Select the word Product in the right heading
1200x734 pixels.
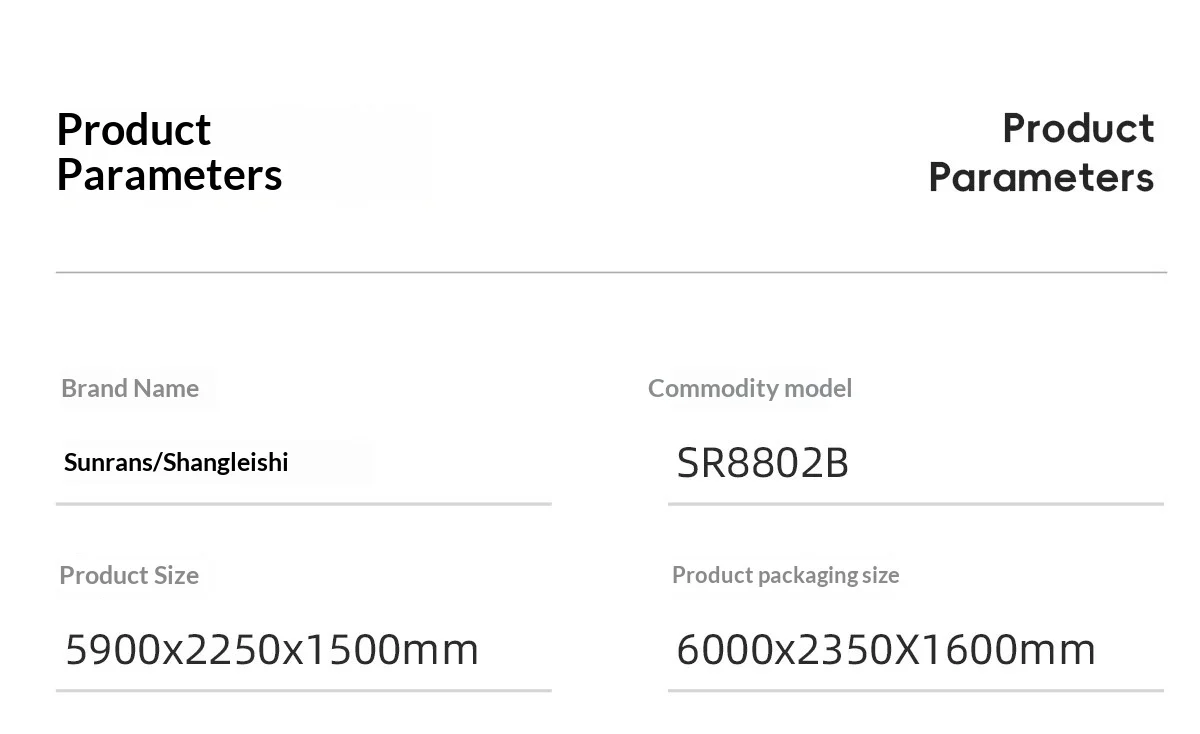(x=1078, y=128)
